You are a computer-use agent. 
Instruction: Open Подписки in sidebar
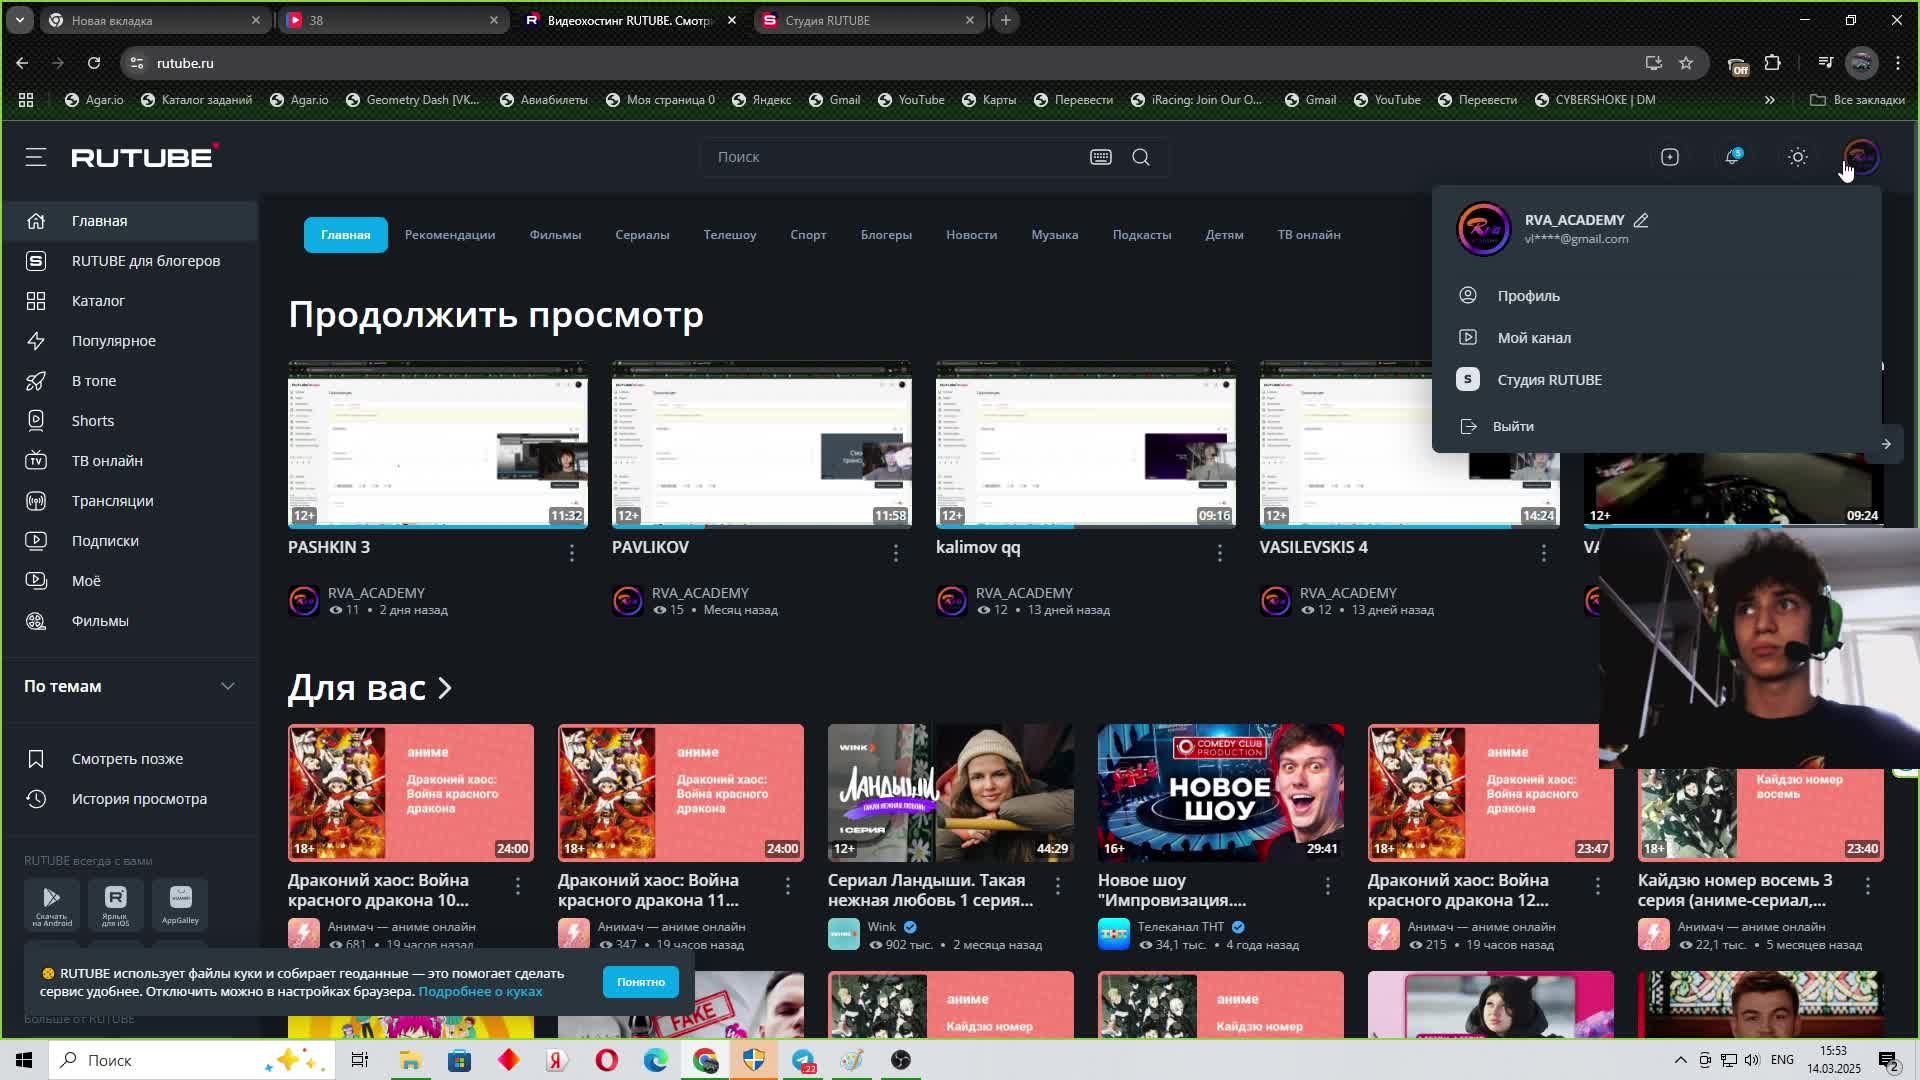[x=130, y=541]
